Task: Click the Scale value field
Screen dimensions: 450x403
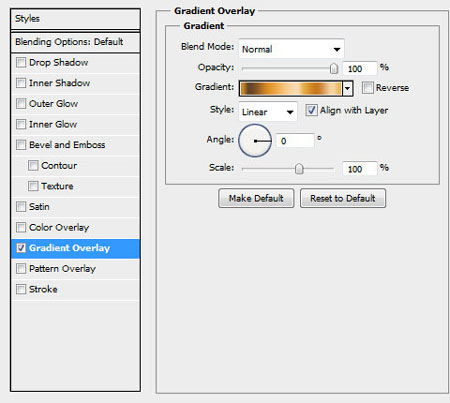Action: 360,169
